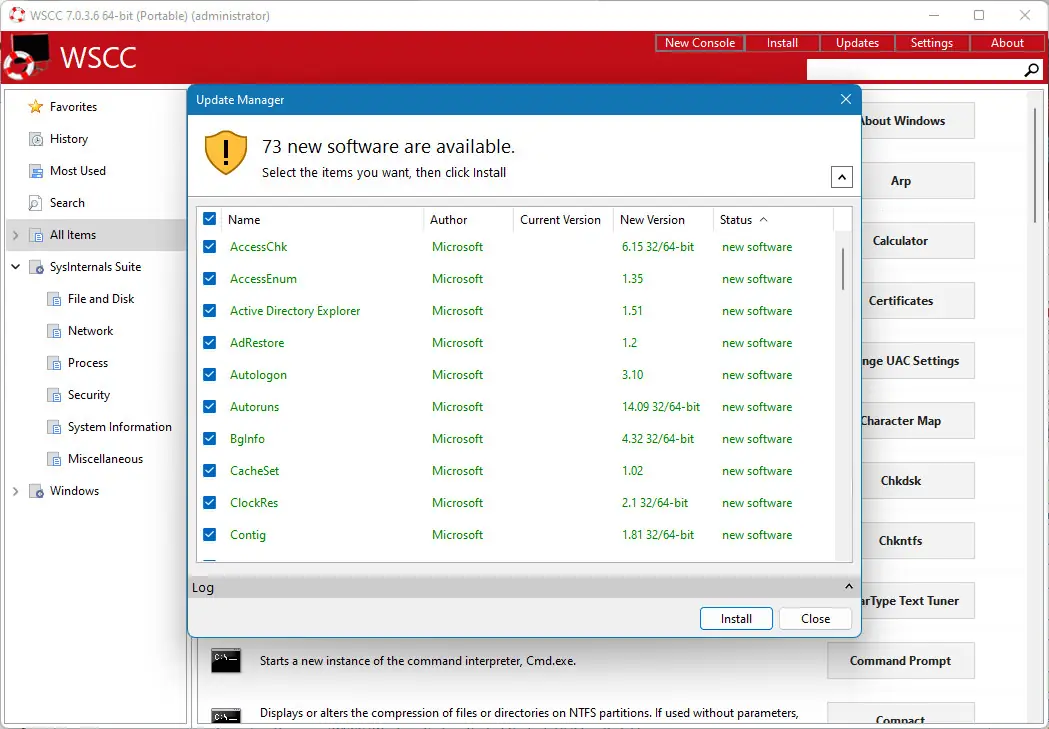Uncheck the Autologon checkbox
This screenshot has width=1049, height=729.
(209, 375)
